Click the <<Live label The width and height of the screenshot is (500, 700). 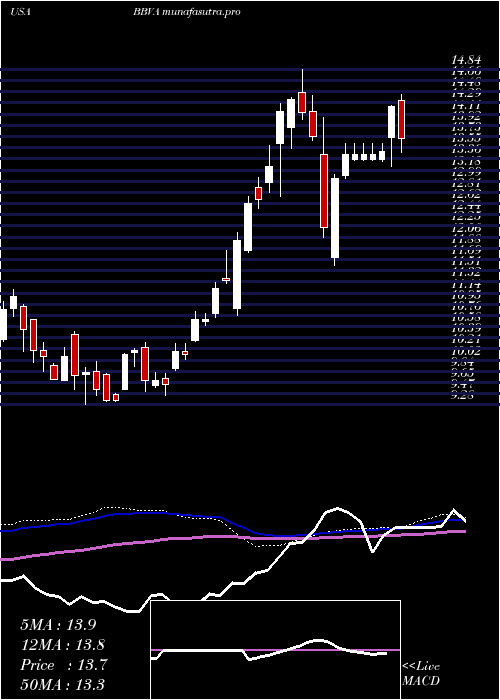(421, 667)
